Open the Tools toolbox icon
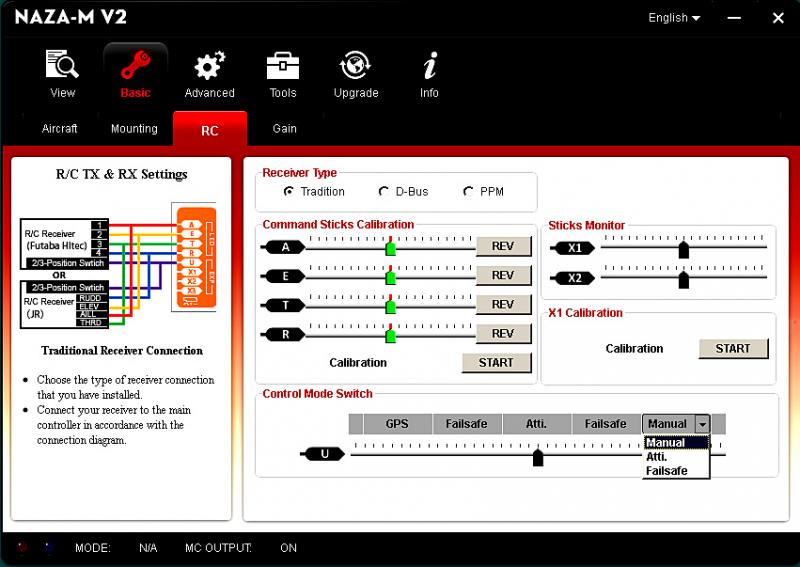 (x=283, y=66)
